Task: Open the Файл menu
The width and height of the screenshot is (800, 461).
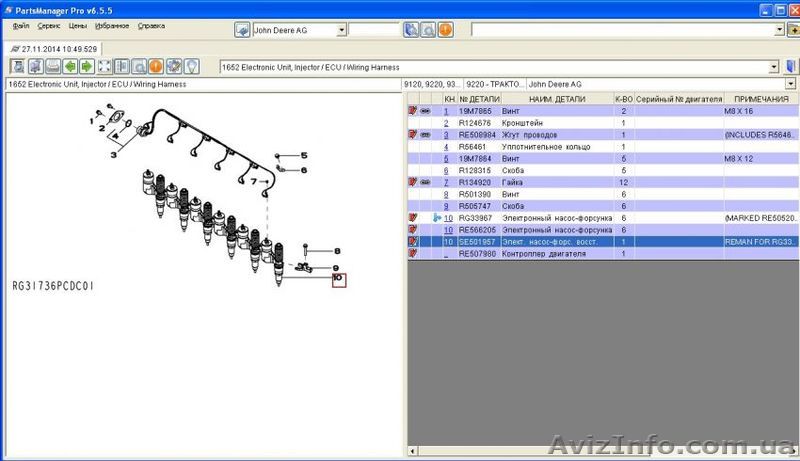Action: (22, 24)
